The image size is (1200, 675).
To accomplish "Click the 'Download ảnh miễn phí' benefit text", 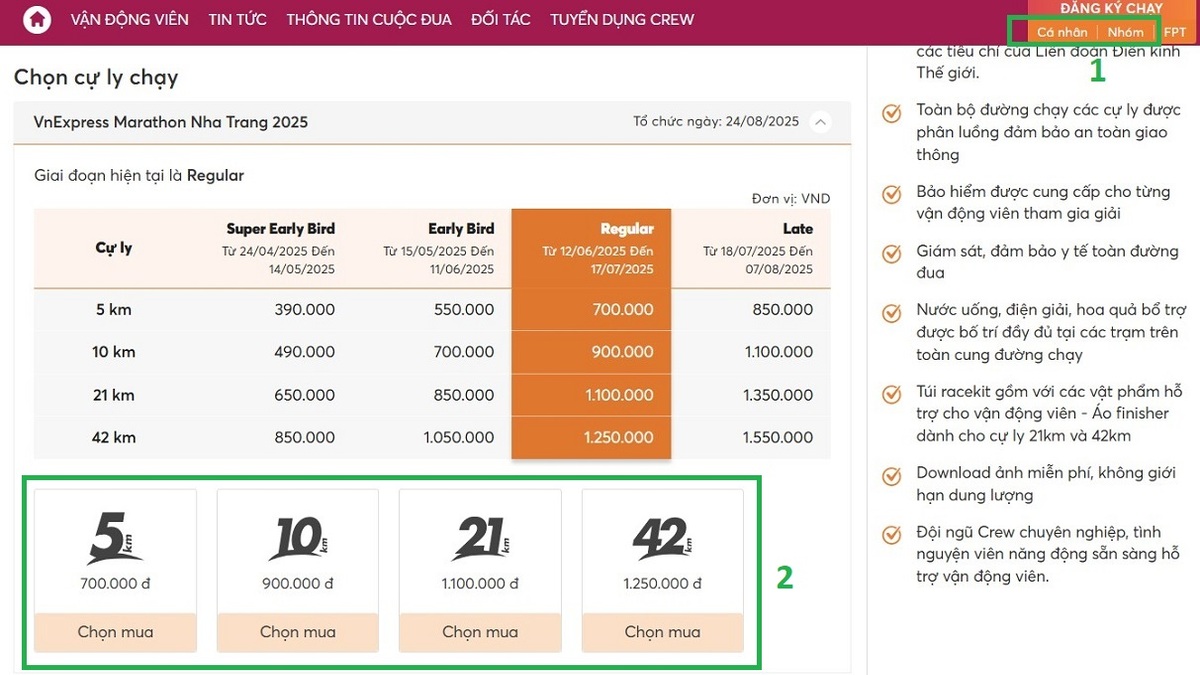I will tap(1044, 486).
